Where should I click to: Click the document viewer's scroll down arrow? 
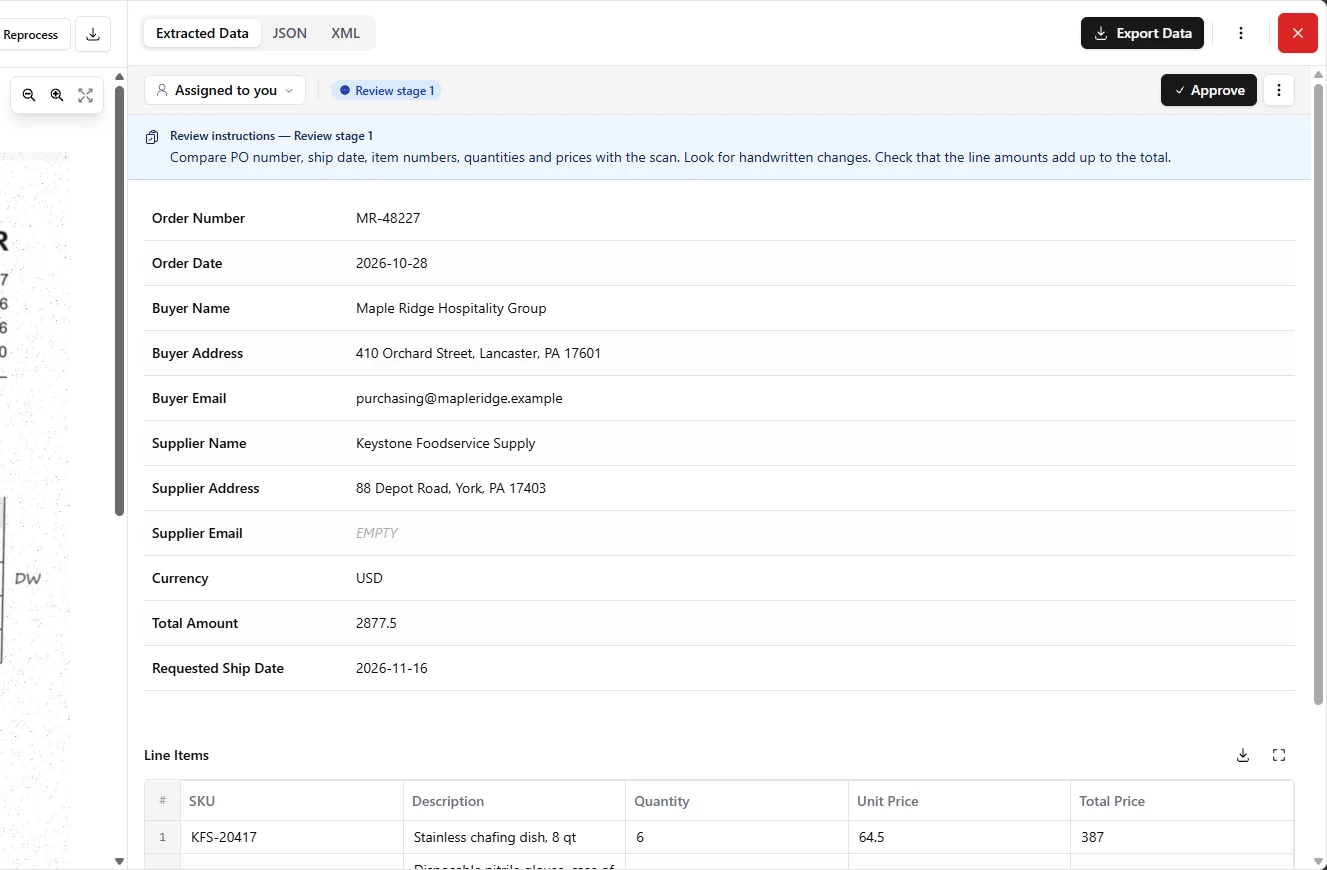click(119, 861)
